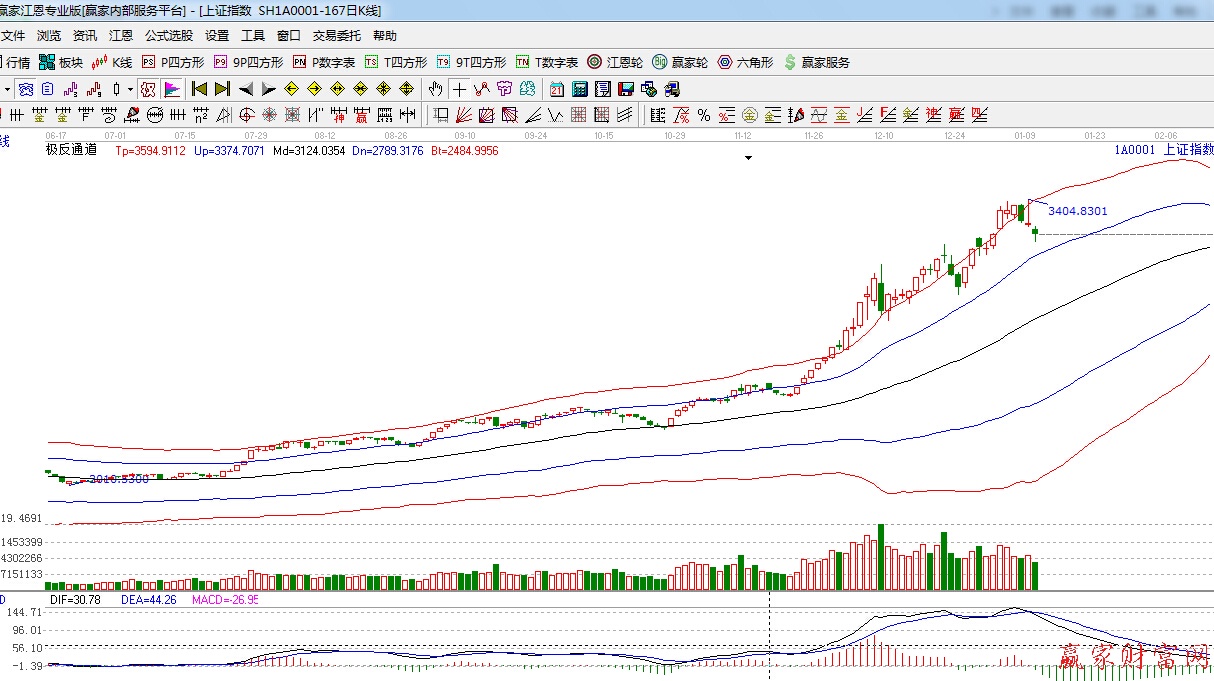Image resolution: width=1214 pixels, height=681 pixels.
Task: Activate the crosshair cursor tool
Action: click(x=459, y=89)
